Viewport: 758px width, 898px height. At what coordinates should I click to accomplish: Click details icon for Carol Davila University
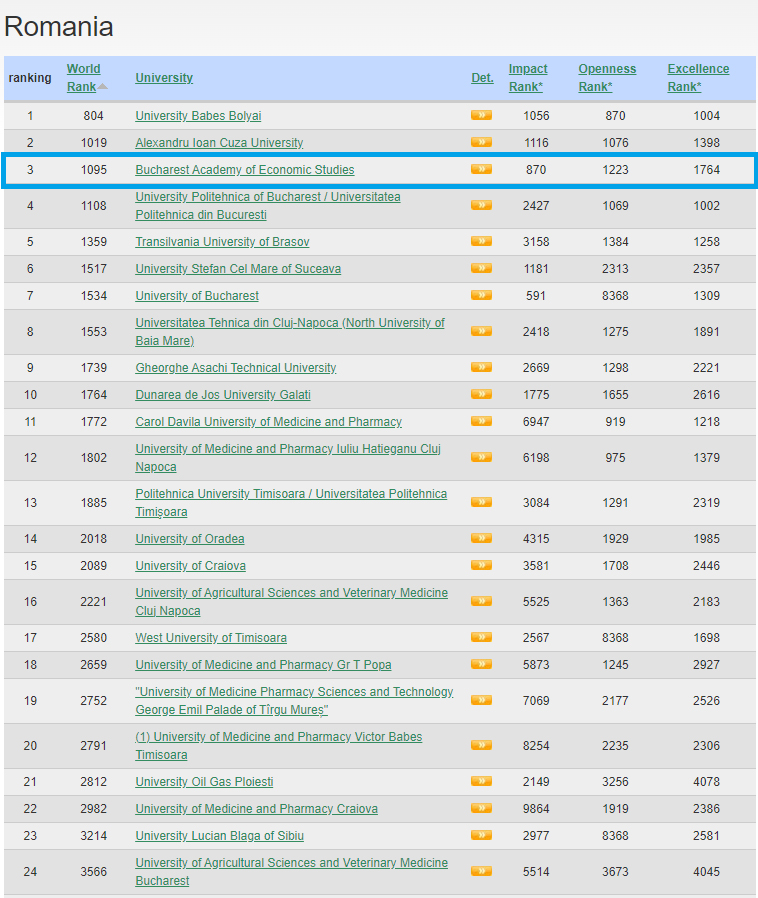481,421
